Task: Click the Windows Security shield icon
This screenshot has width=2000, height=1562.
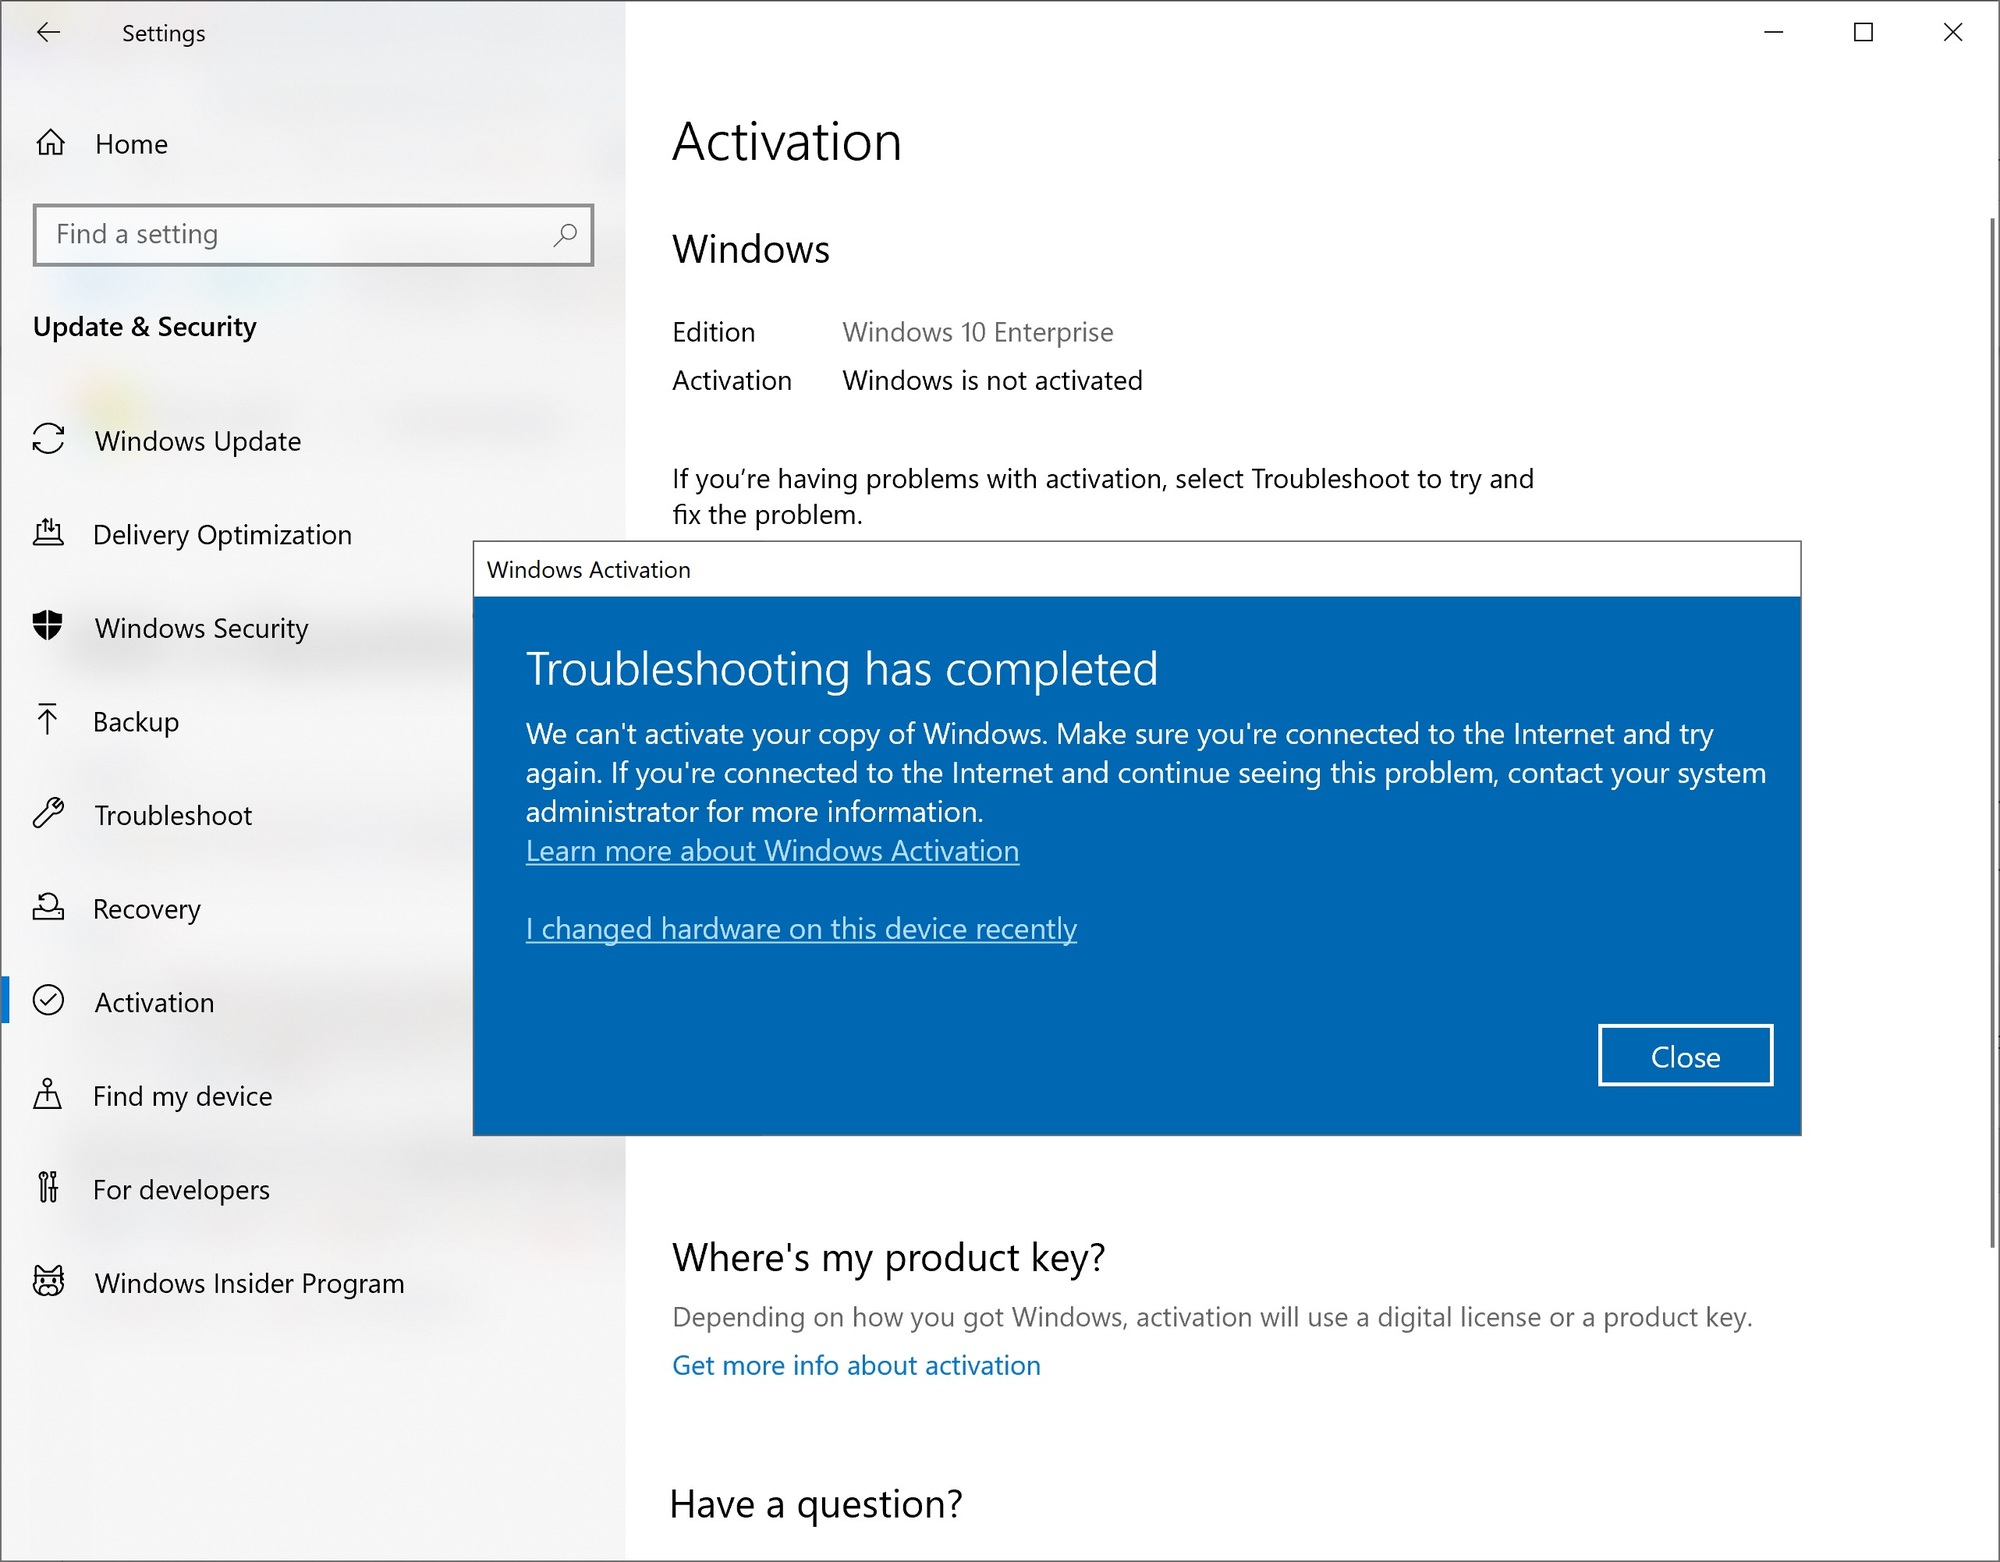Action: point(48,626)
